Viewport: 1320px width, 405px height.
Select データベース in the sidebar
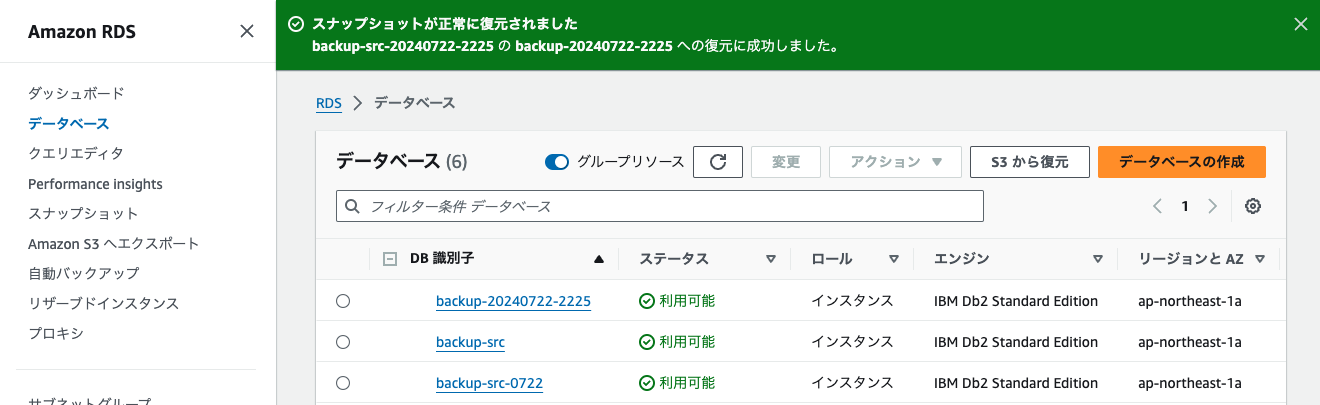point(69,123)
